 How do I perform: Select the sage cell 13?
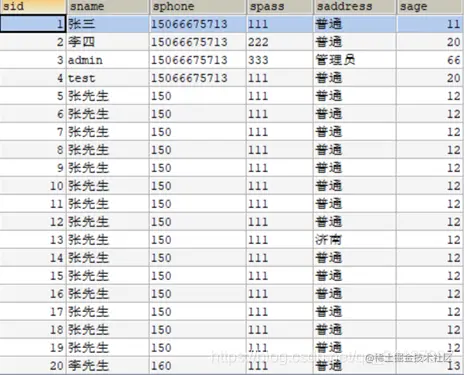(430, 366)
